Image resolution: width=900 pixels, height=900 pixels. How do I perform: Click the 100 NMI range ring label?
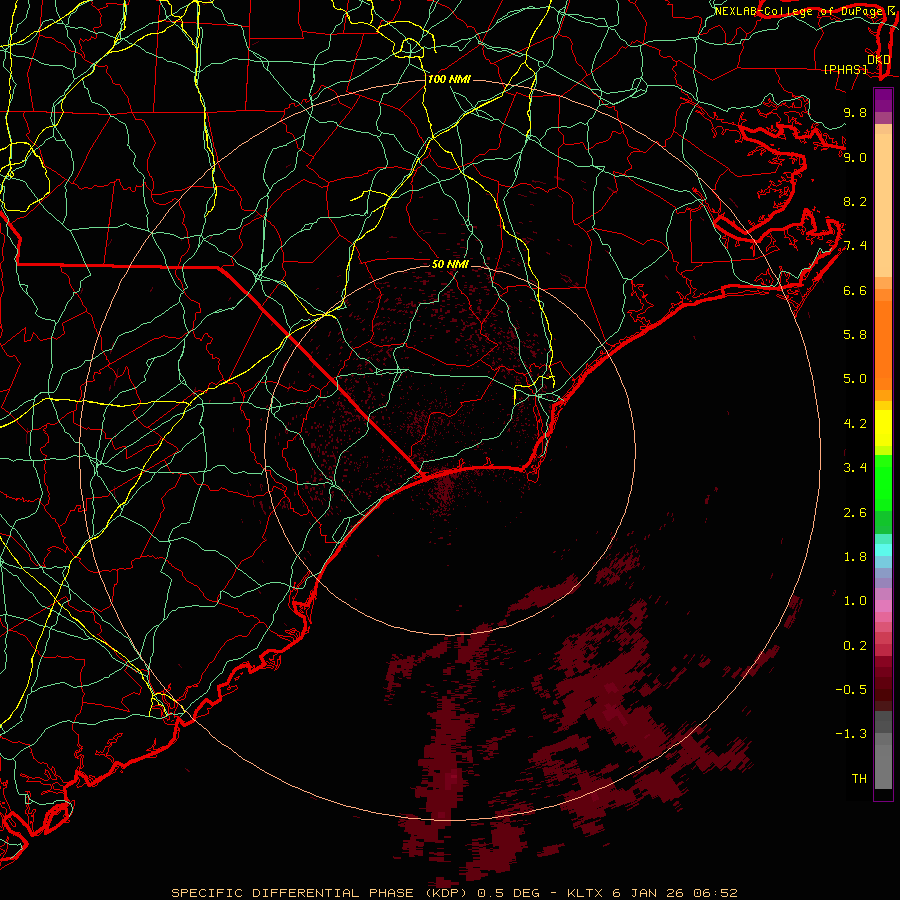coord(449,79)
